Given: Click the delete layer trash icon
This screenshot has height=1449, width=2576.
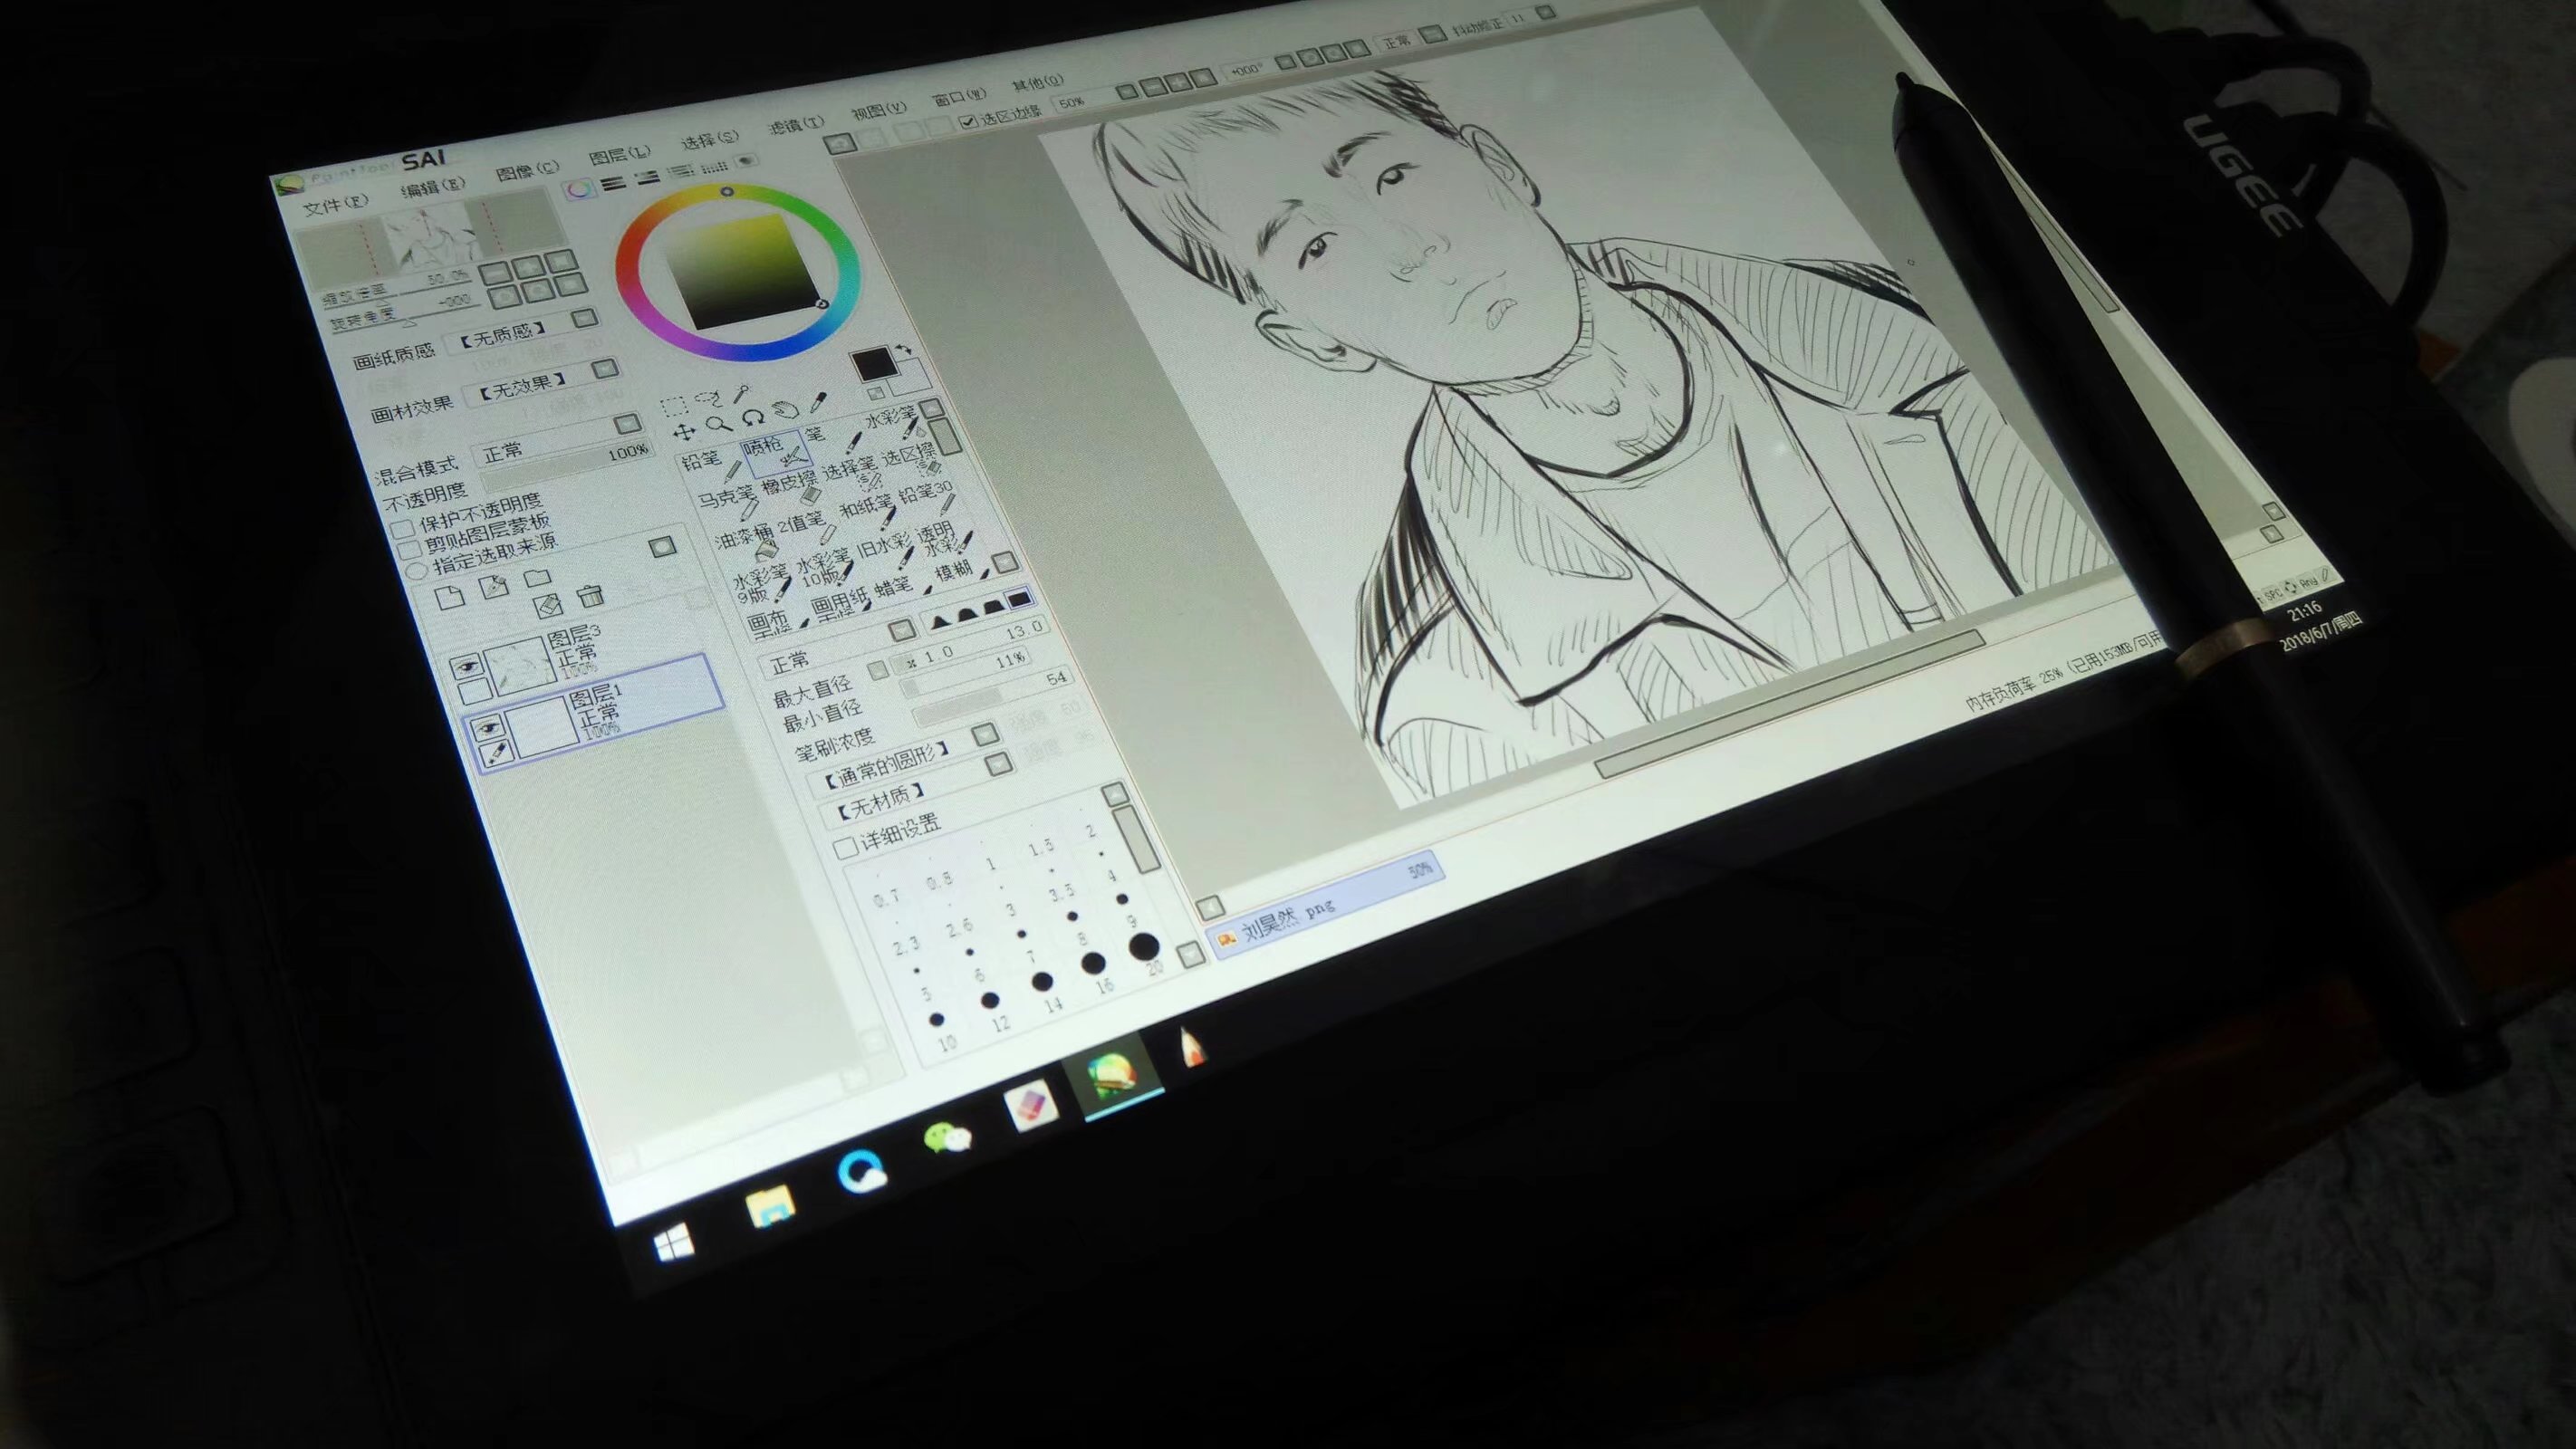Looking at the screenshot, I should click(591, 596).
